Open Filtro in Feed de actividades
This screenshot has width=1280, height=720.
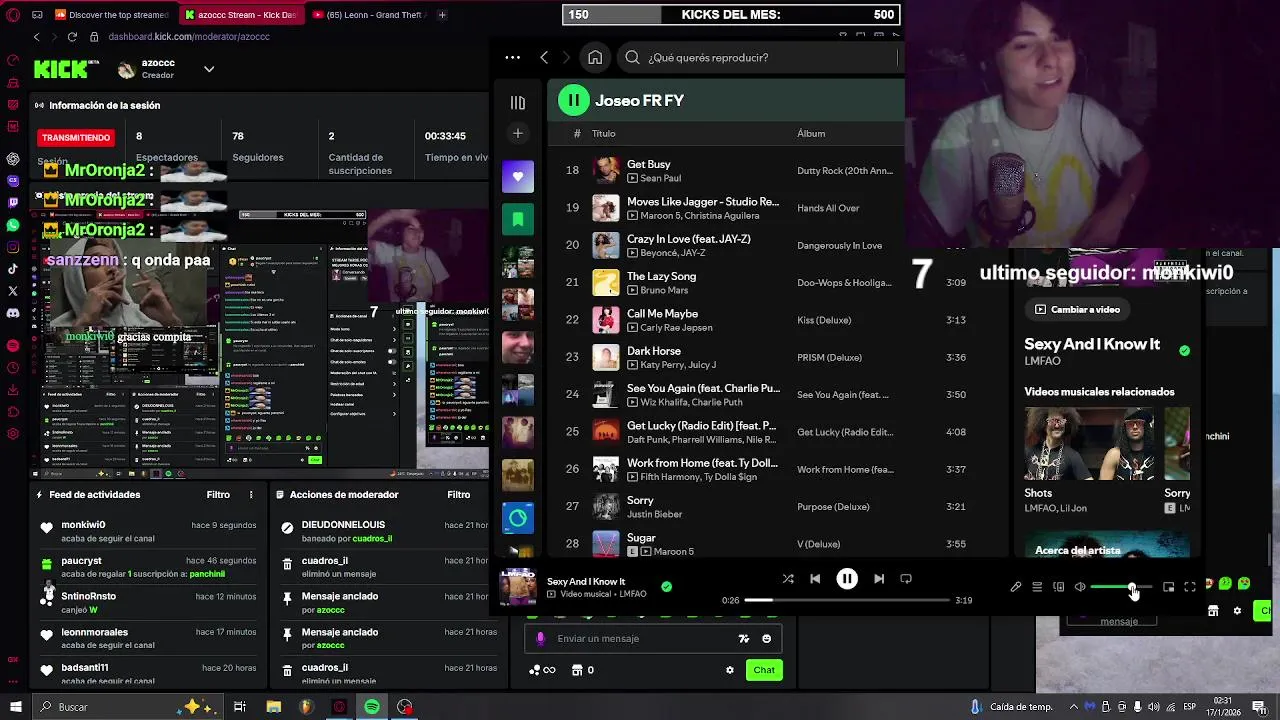pyautogui.click(x=218, y=495)
